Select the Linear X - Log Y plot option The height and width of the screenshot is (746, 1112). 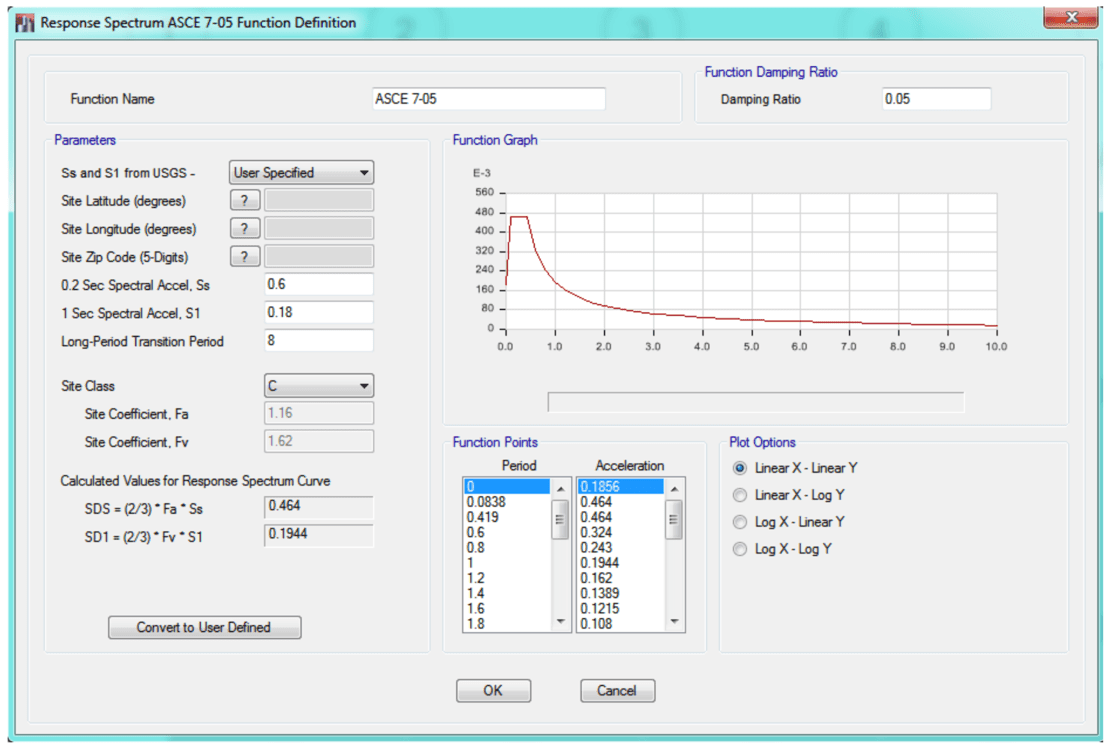[x=738, y=494]
